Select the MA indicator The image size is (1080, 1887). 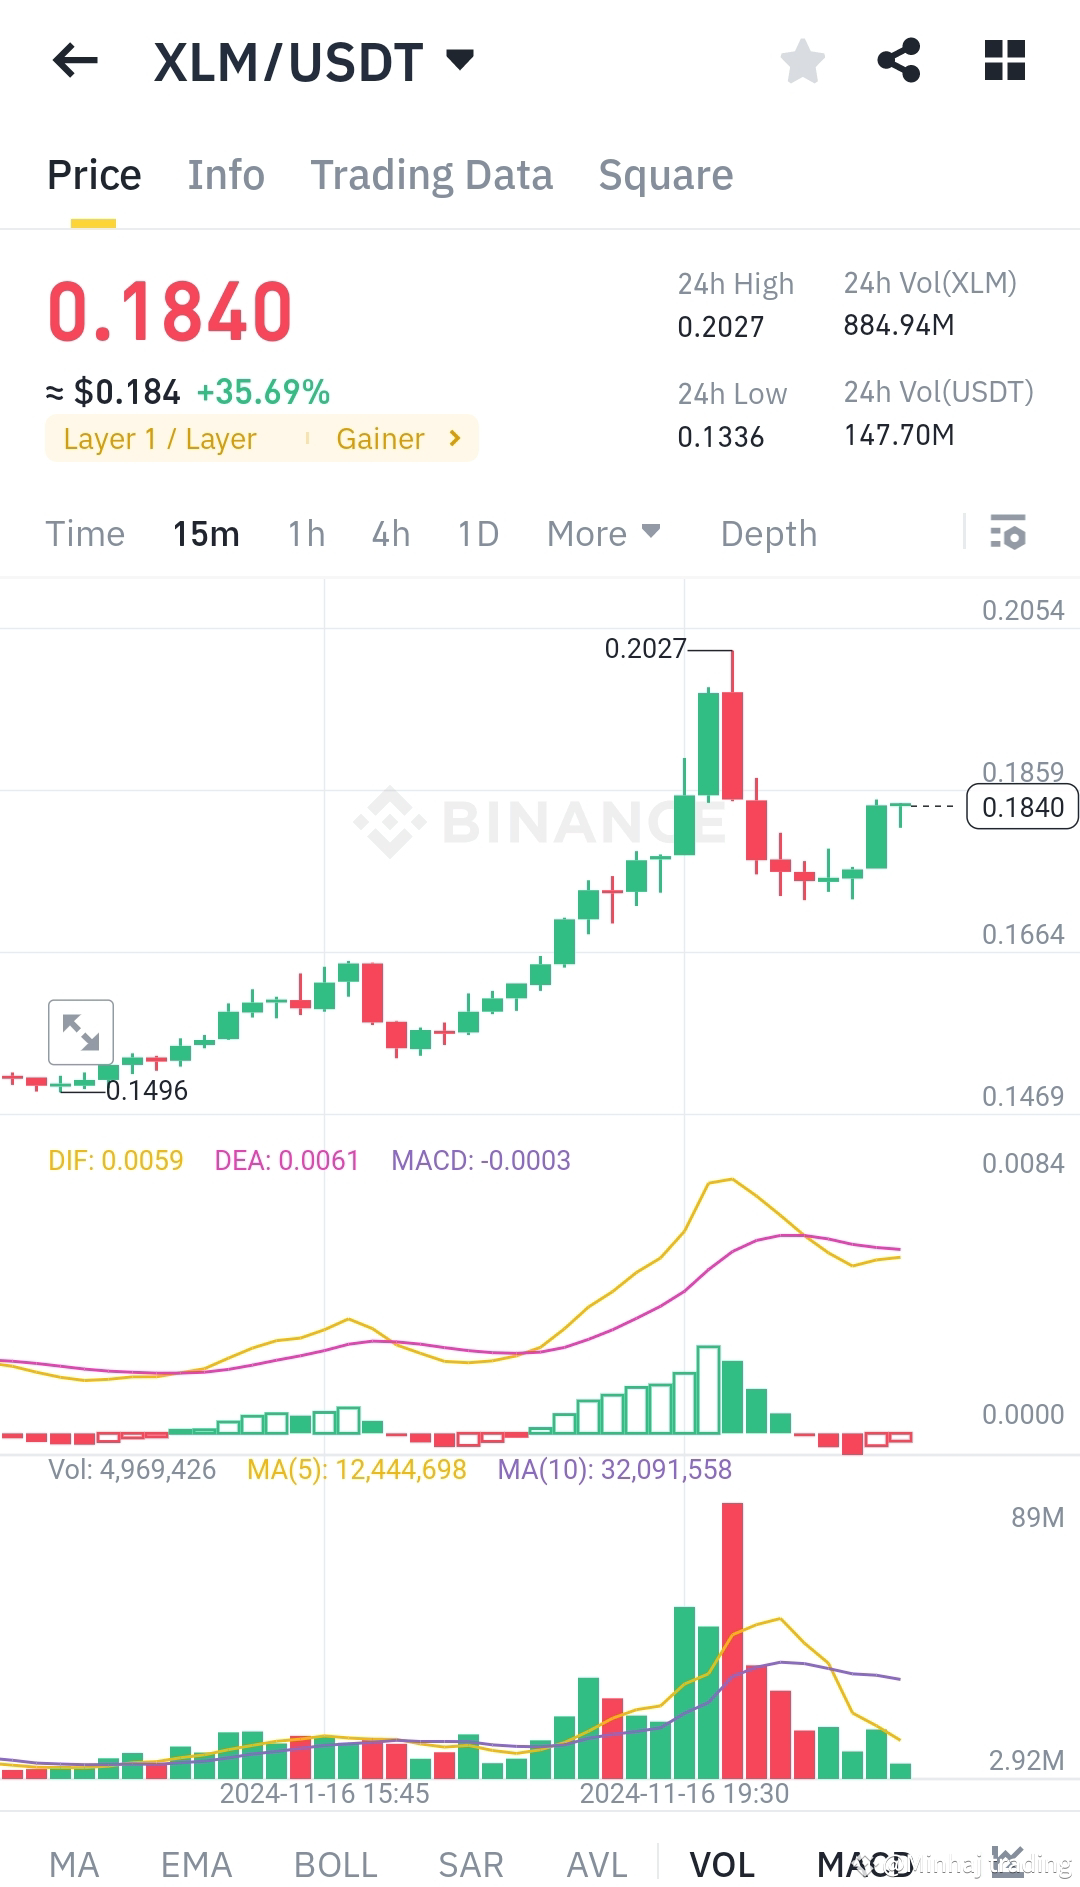(x=75, y=1862)
